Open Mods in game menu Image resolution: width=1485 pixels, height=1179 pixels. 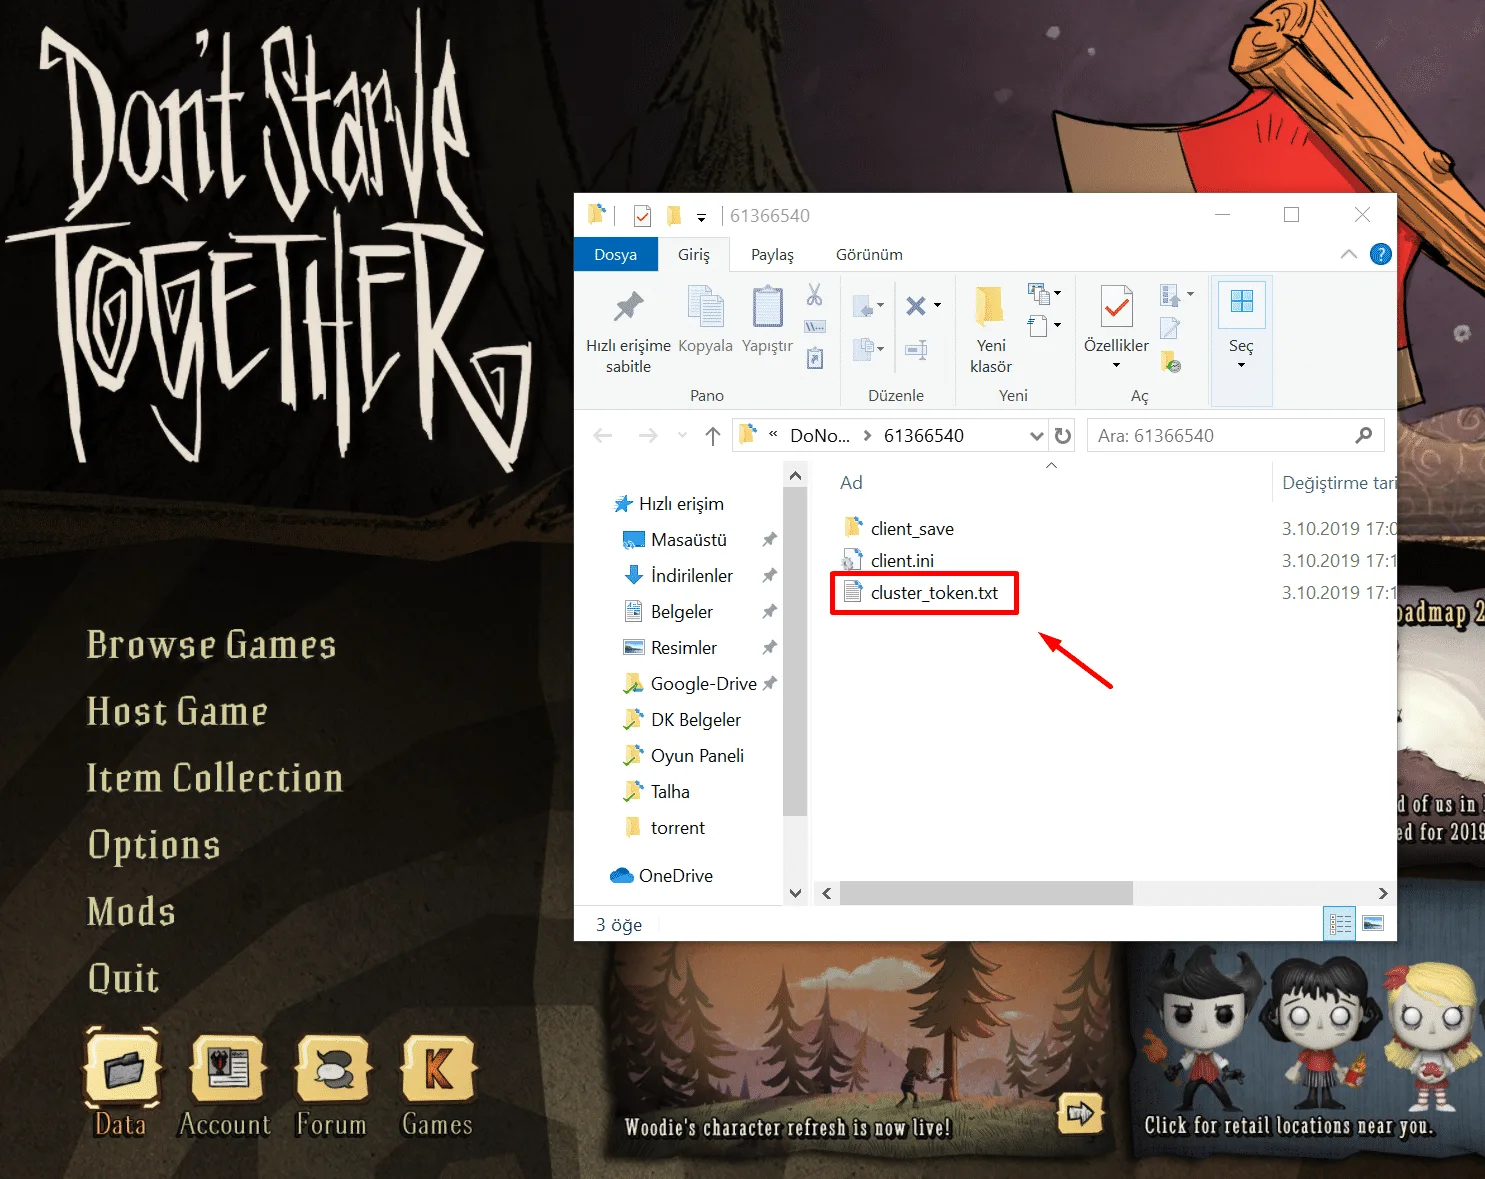pos(131,911)
